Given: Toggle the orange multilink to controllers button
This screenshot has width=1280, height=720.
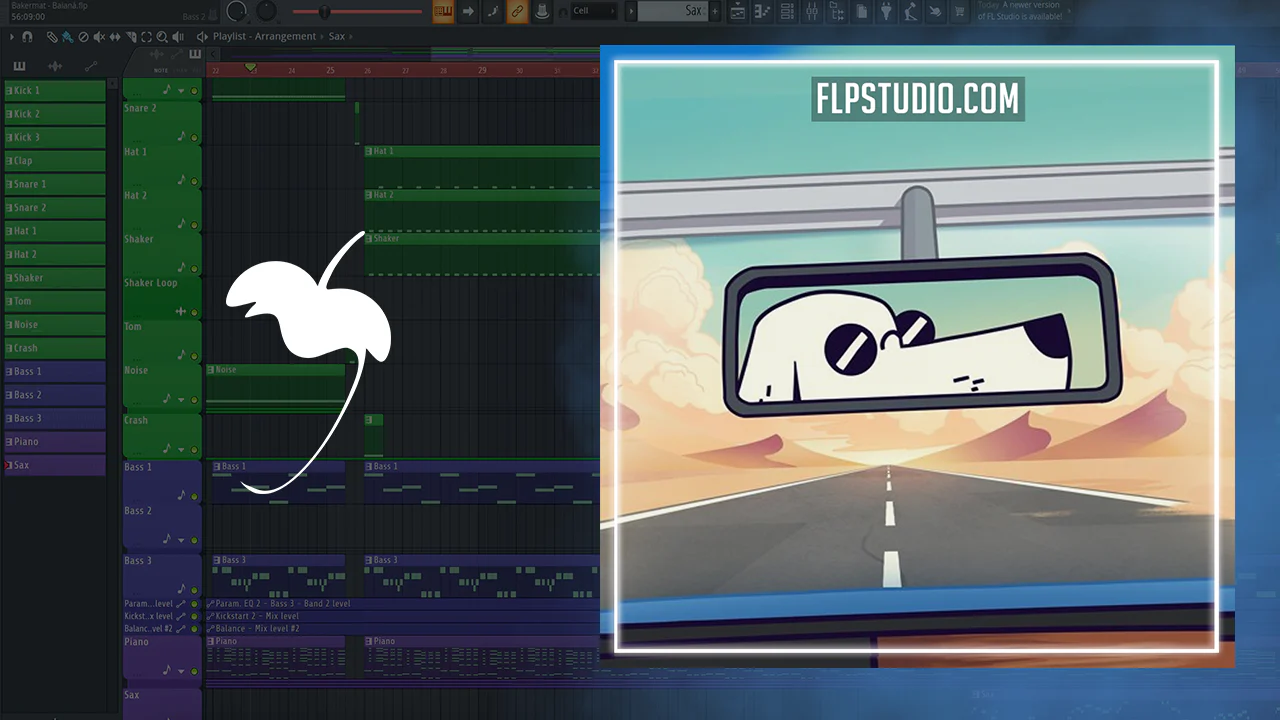Looking at the screenshot, I should tap(517, 12).
